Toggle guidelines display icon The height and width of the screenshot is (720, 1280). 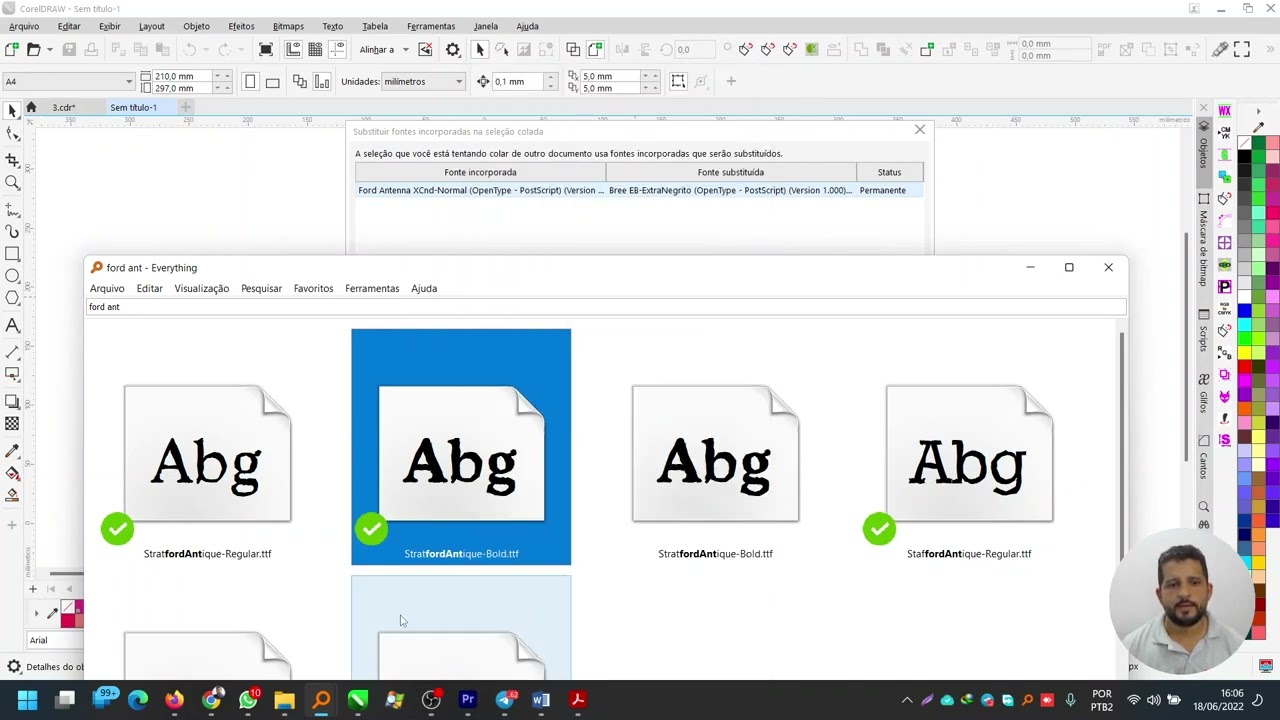point(337,49)
